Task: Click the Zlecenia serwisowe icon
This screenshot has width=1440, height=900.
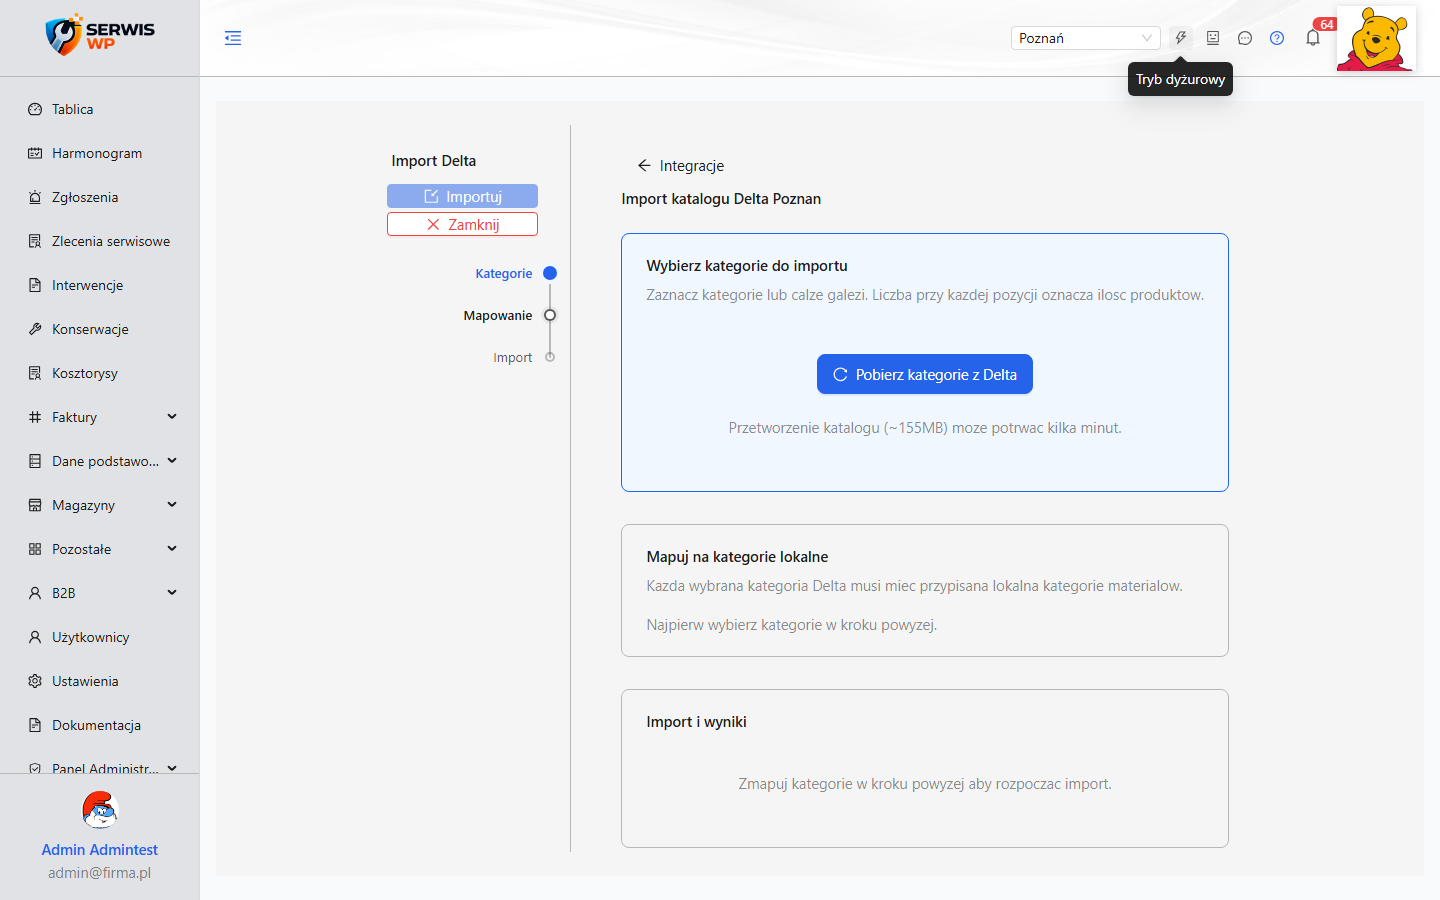Action: pyautogui.click(x=35, y=241)
